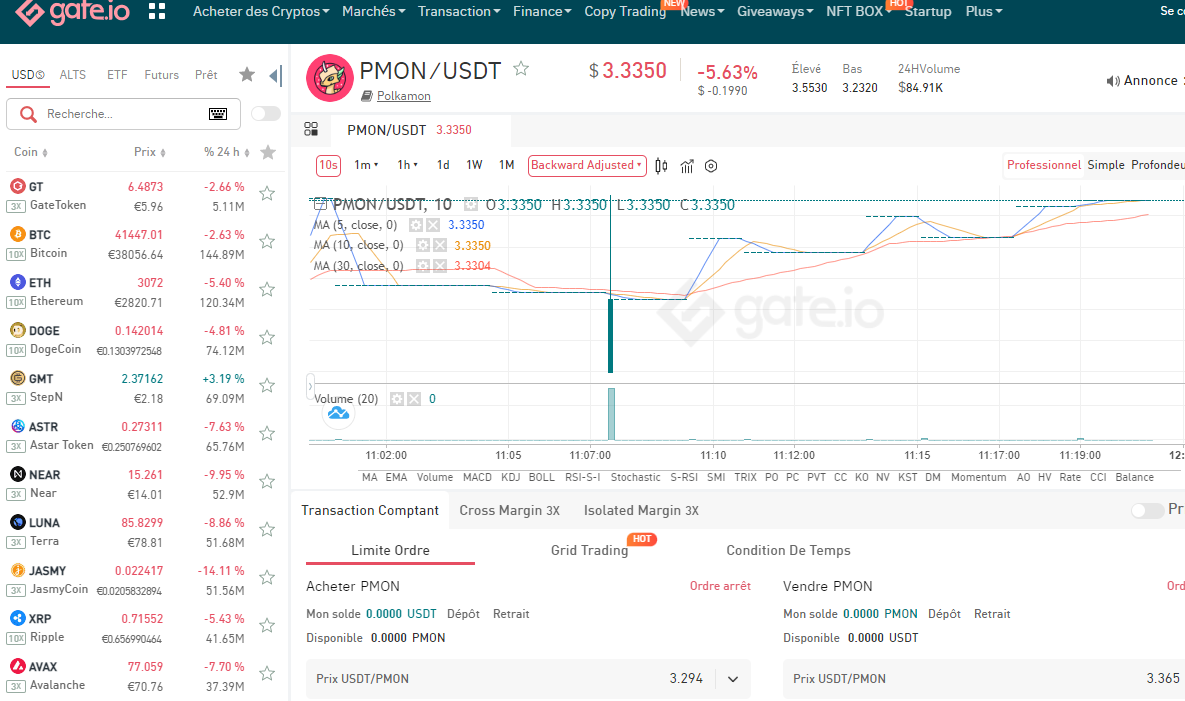The height and width of the screenshot is (701, 1185).
Task: Switch to Cross Margin 3X tab
Action: [x=509, y=511]
